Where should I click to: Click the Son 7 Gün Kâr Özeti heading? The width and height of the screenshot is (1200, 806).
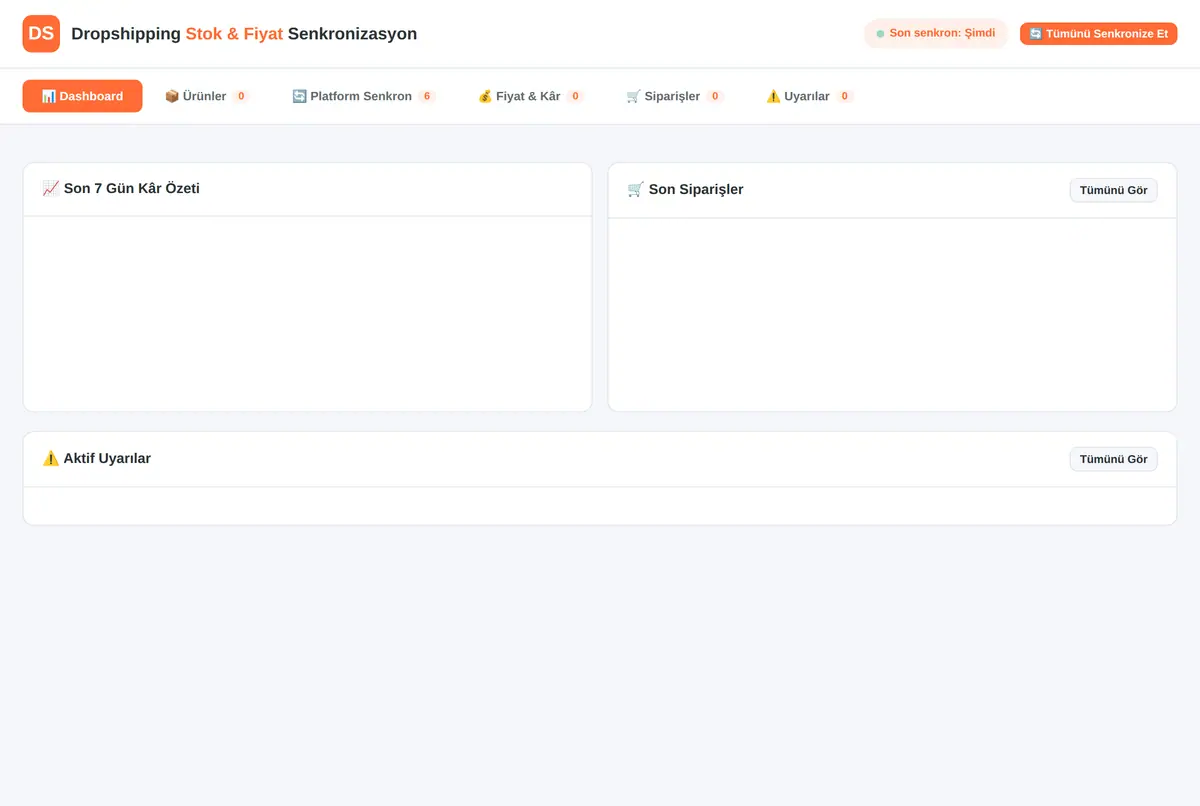pyautogui.click(x=121, y=188)
